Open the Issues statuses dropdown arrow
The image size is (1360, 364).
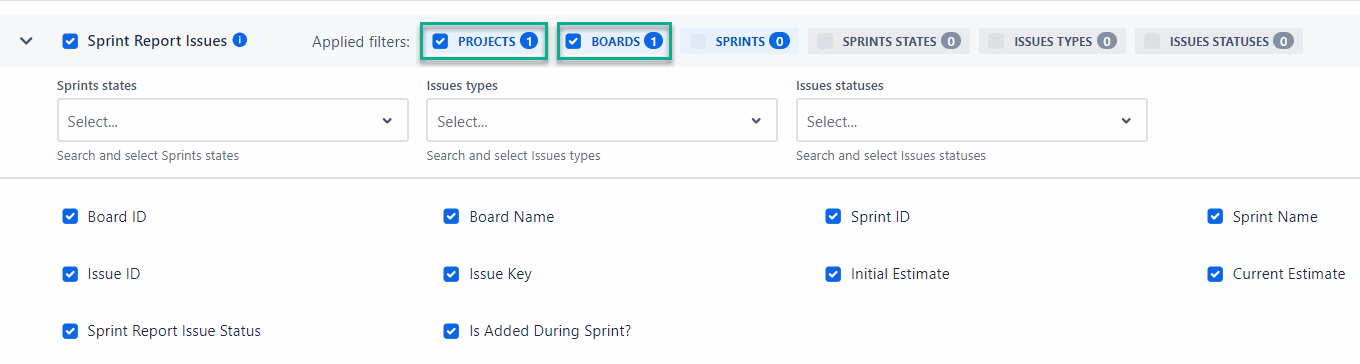(x=1126, y=121)
